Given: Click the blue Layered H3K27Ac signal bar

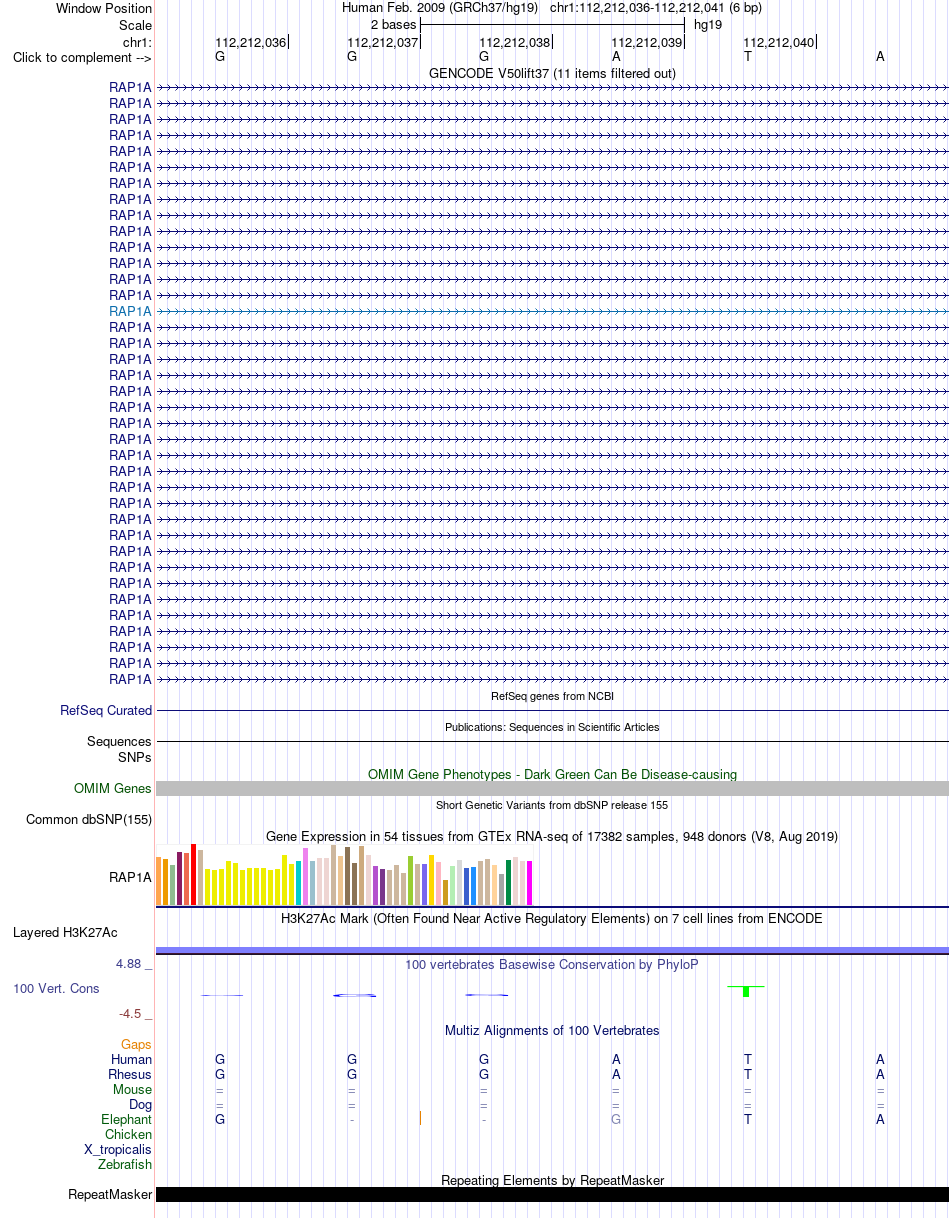Looking at the screenshot, I should [552, 950].
